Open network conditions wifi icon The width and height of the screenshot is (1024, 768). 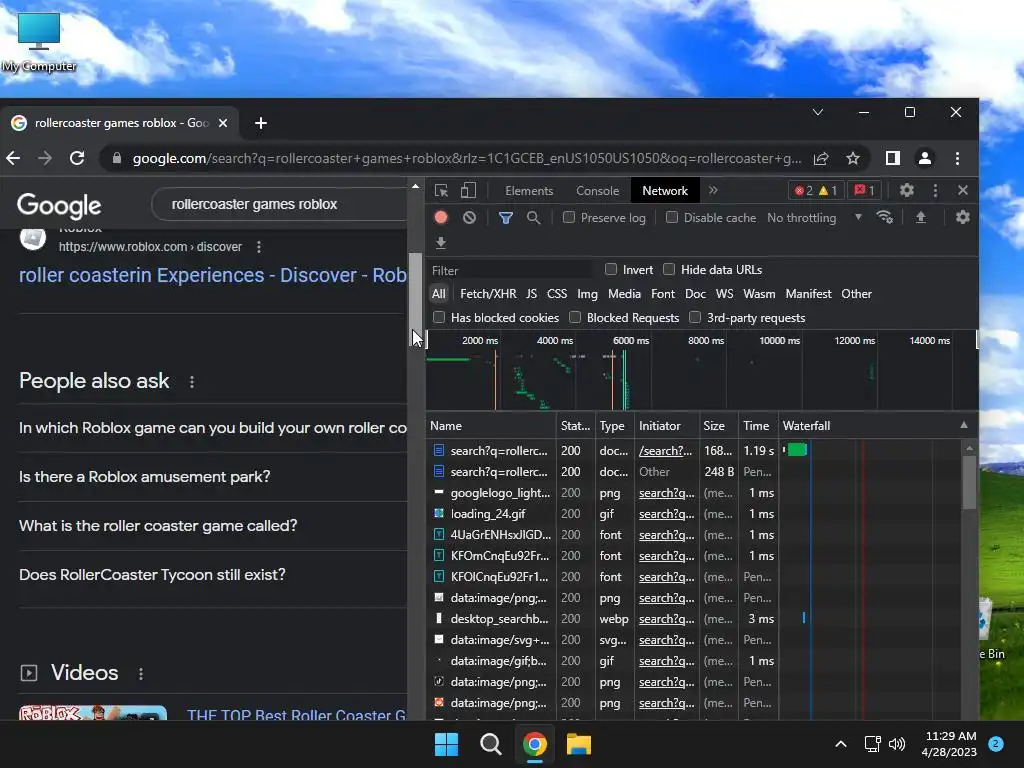pos(885,217)
